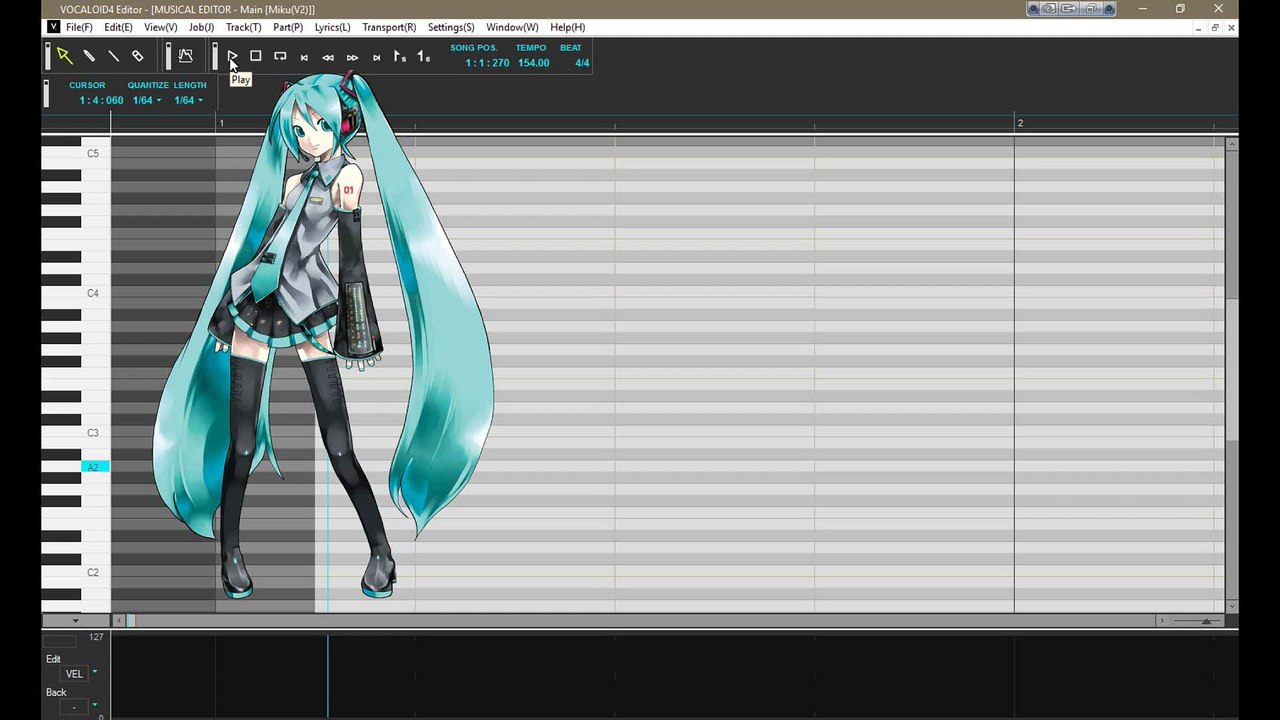The width and height of the screenshot is (1280, 720).
Task: Open the Length 1/64 dropdown
Action: click(188, 100)
